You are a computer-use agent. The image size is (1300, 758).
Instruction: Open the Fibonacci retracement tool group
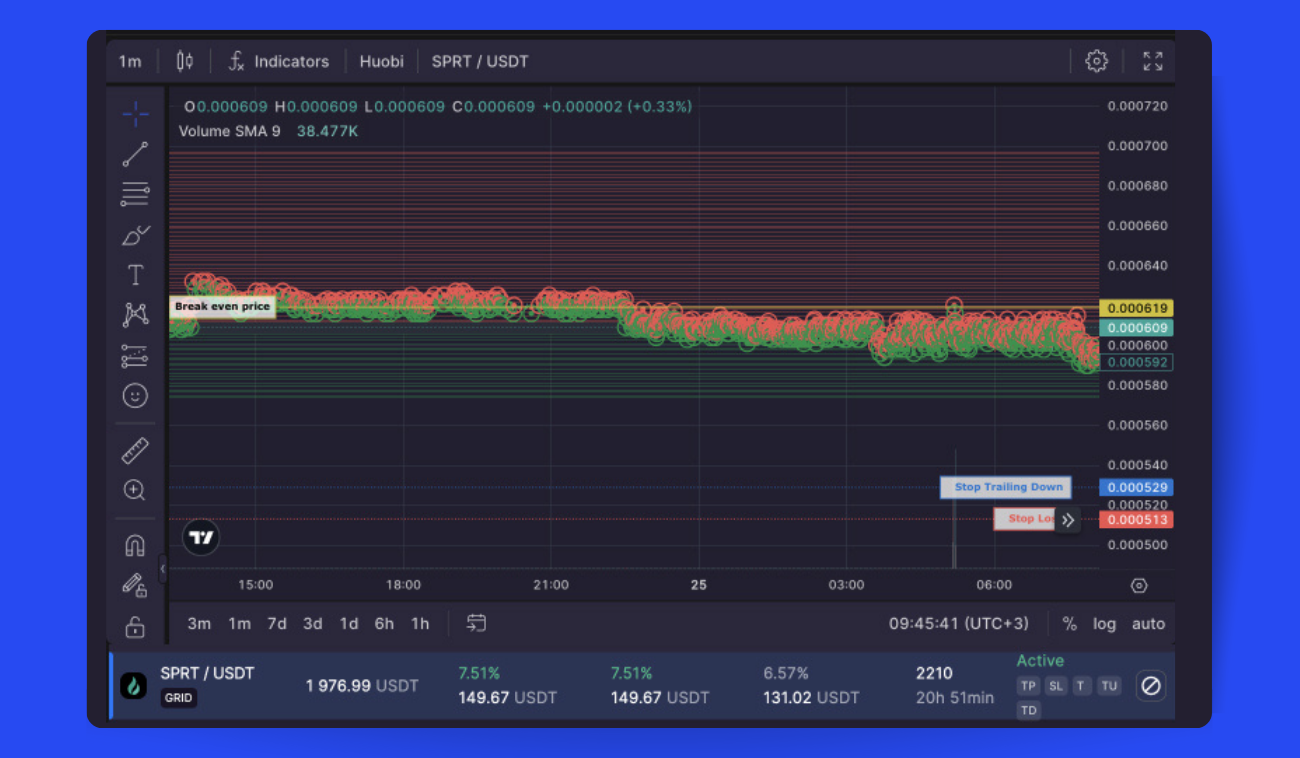point(136,194)
